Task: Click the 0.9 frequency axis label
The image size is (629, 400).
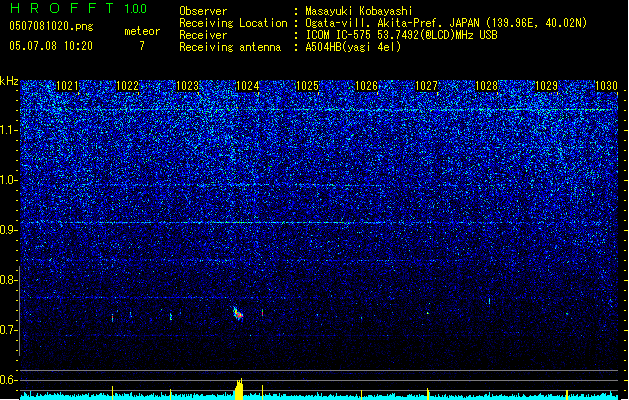Action: tap(9, 230)
